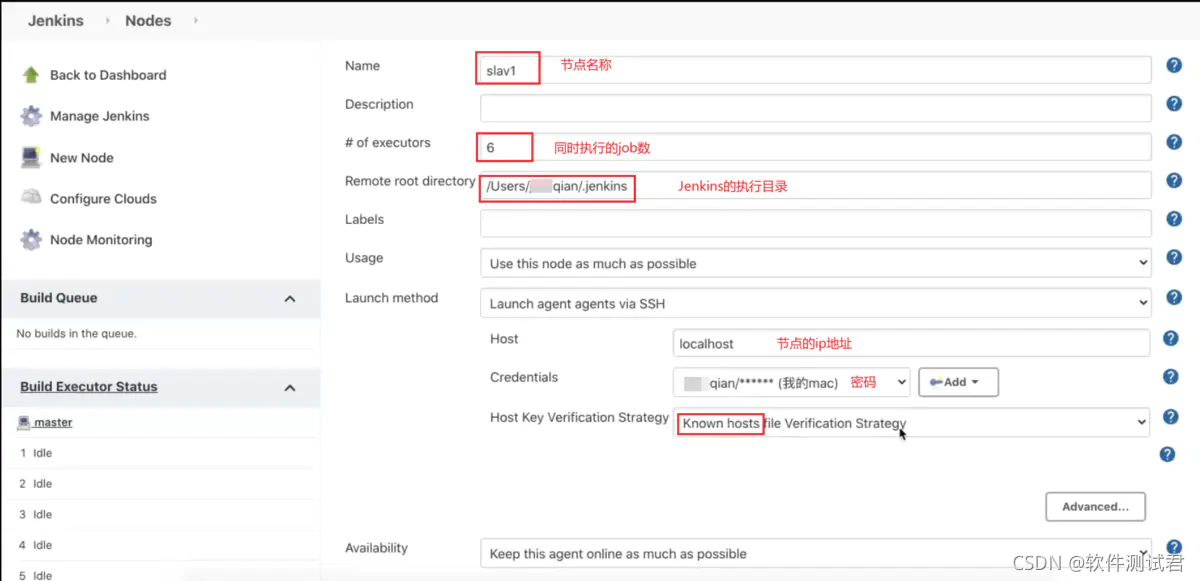Click the Host field containing localhost
This screenshot has height=581, width=1200.
(912, 343)
